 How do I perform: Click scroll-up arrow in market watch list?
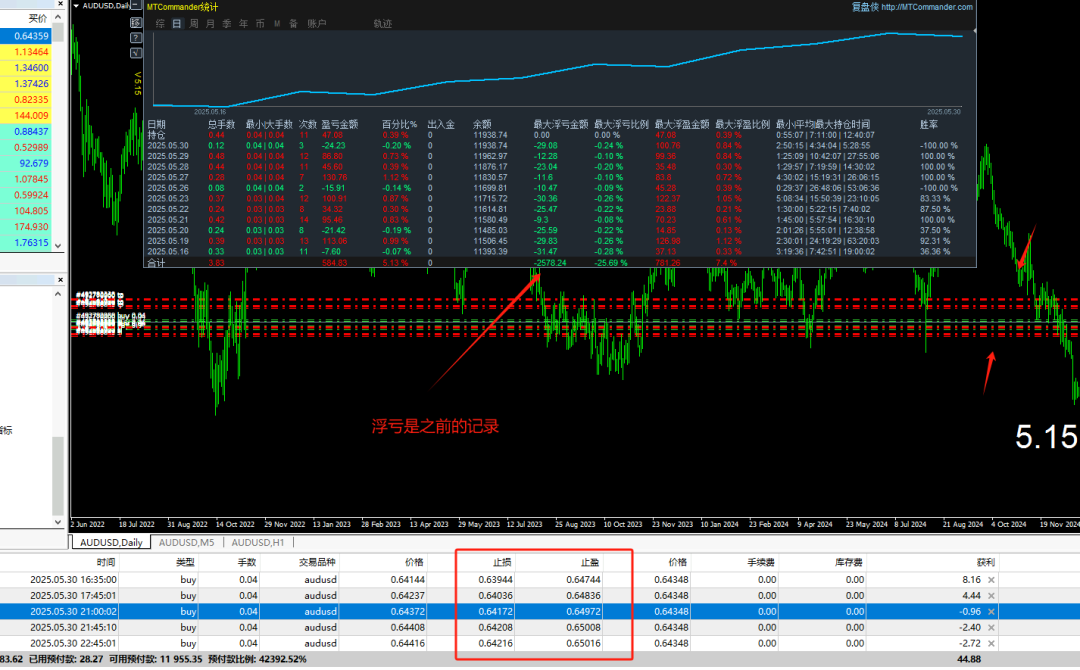click(58, 19)
